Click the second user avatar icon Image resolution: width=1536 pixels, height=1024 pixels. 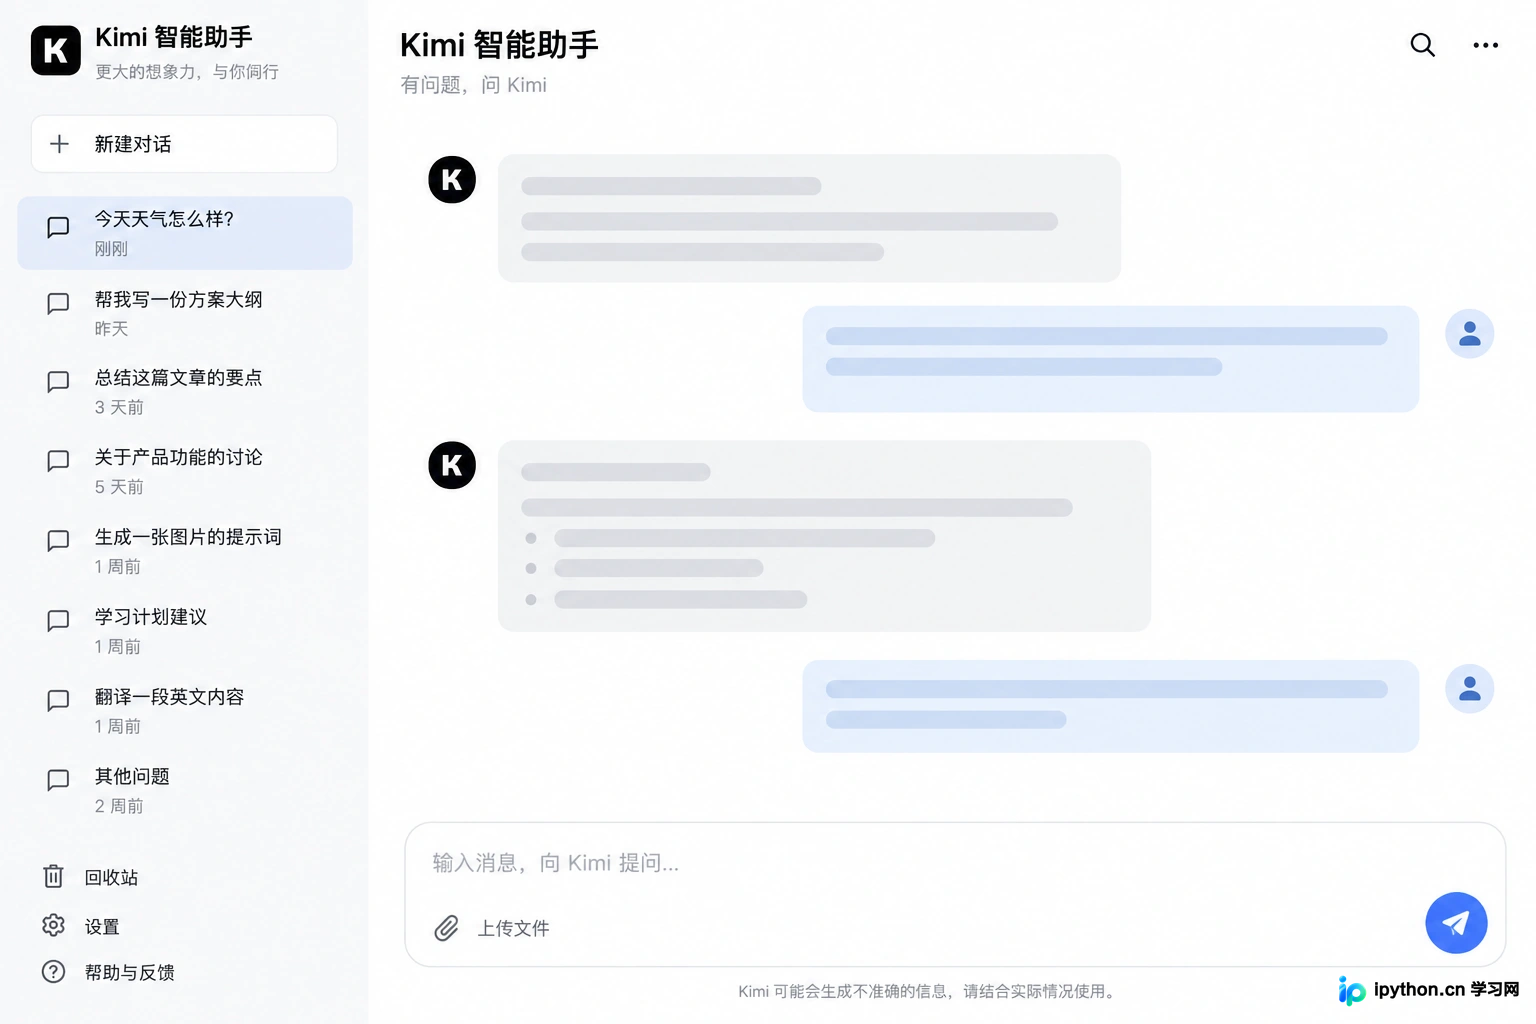[x=1470, y=689]
